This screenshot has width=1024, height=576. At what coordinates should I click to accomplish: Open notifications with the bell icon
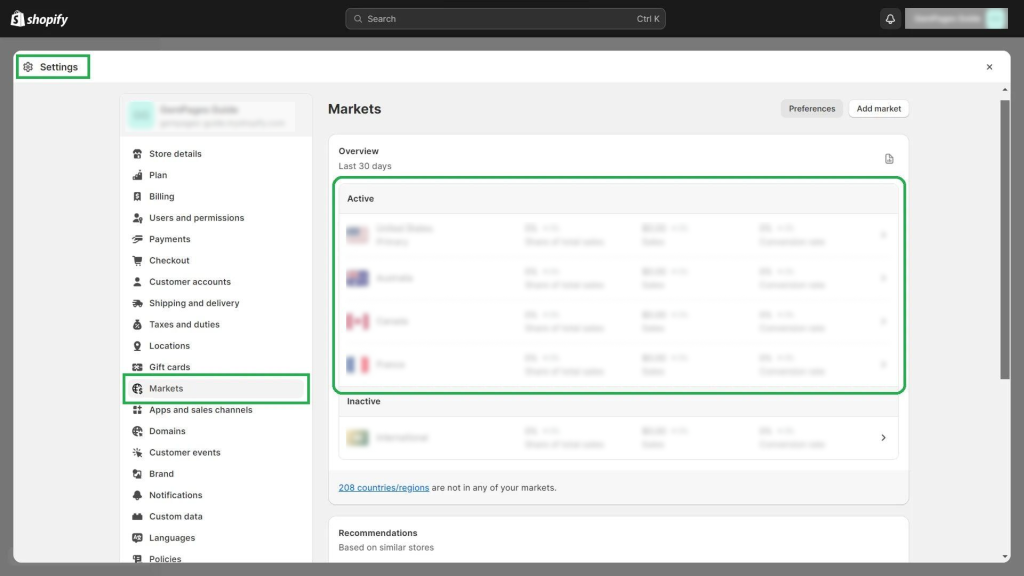[137, 495]
